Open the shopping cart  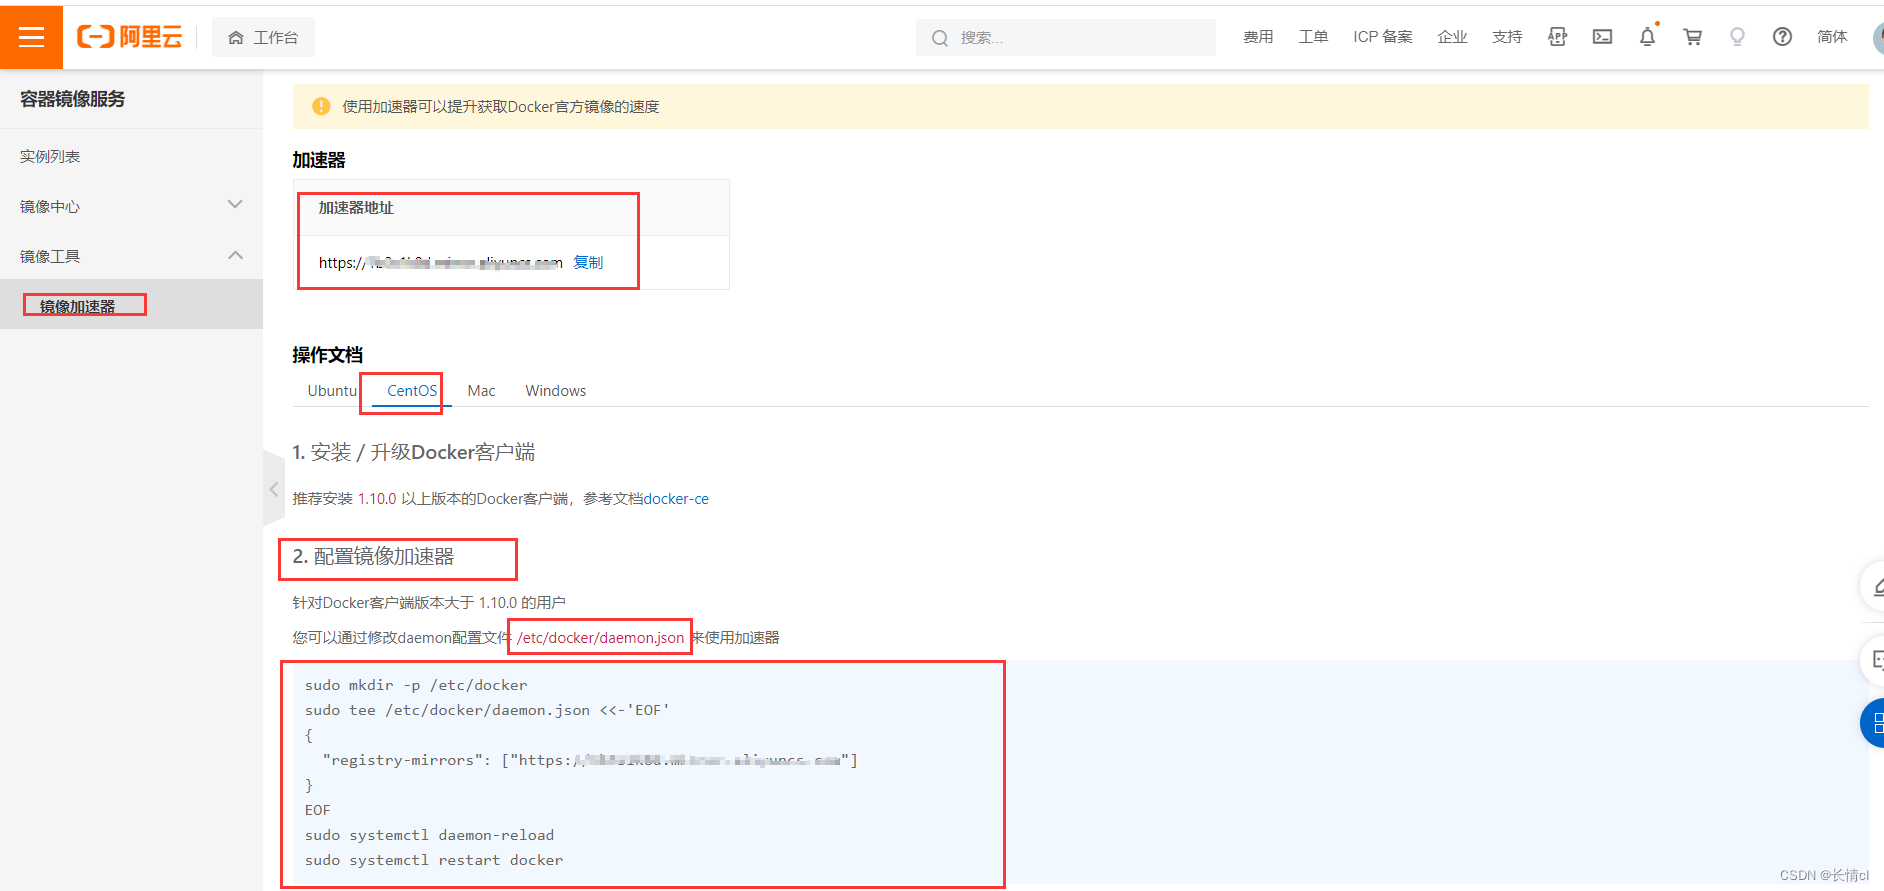[x=1692, y=37]
